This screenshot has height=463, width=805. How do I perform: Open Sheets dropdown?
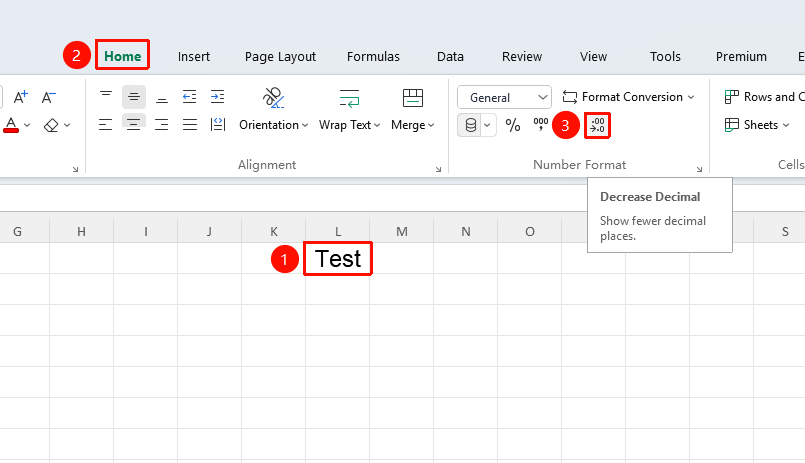coord(757,125)
